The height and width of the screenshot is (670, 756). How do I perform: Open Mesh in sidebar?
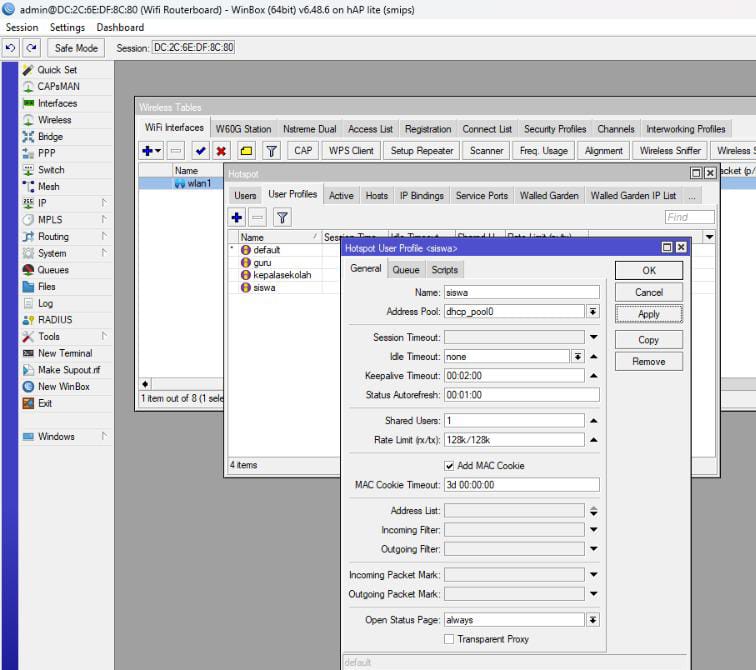49,186
